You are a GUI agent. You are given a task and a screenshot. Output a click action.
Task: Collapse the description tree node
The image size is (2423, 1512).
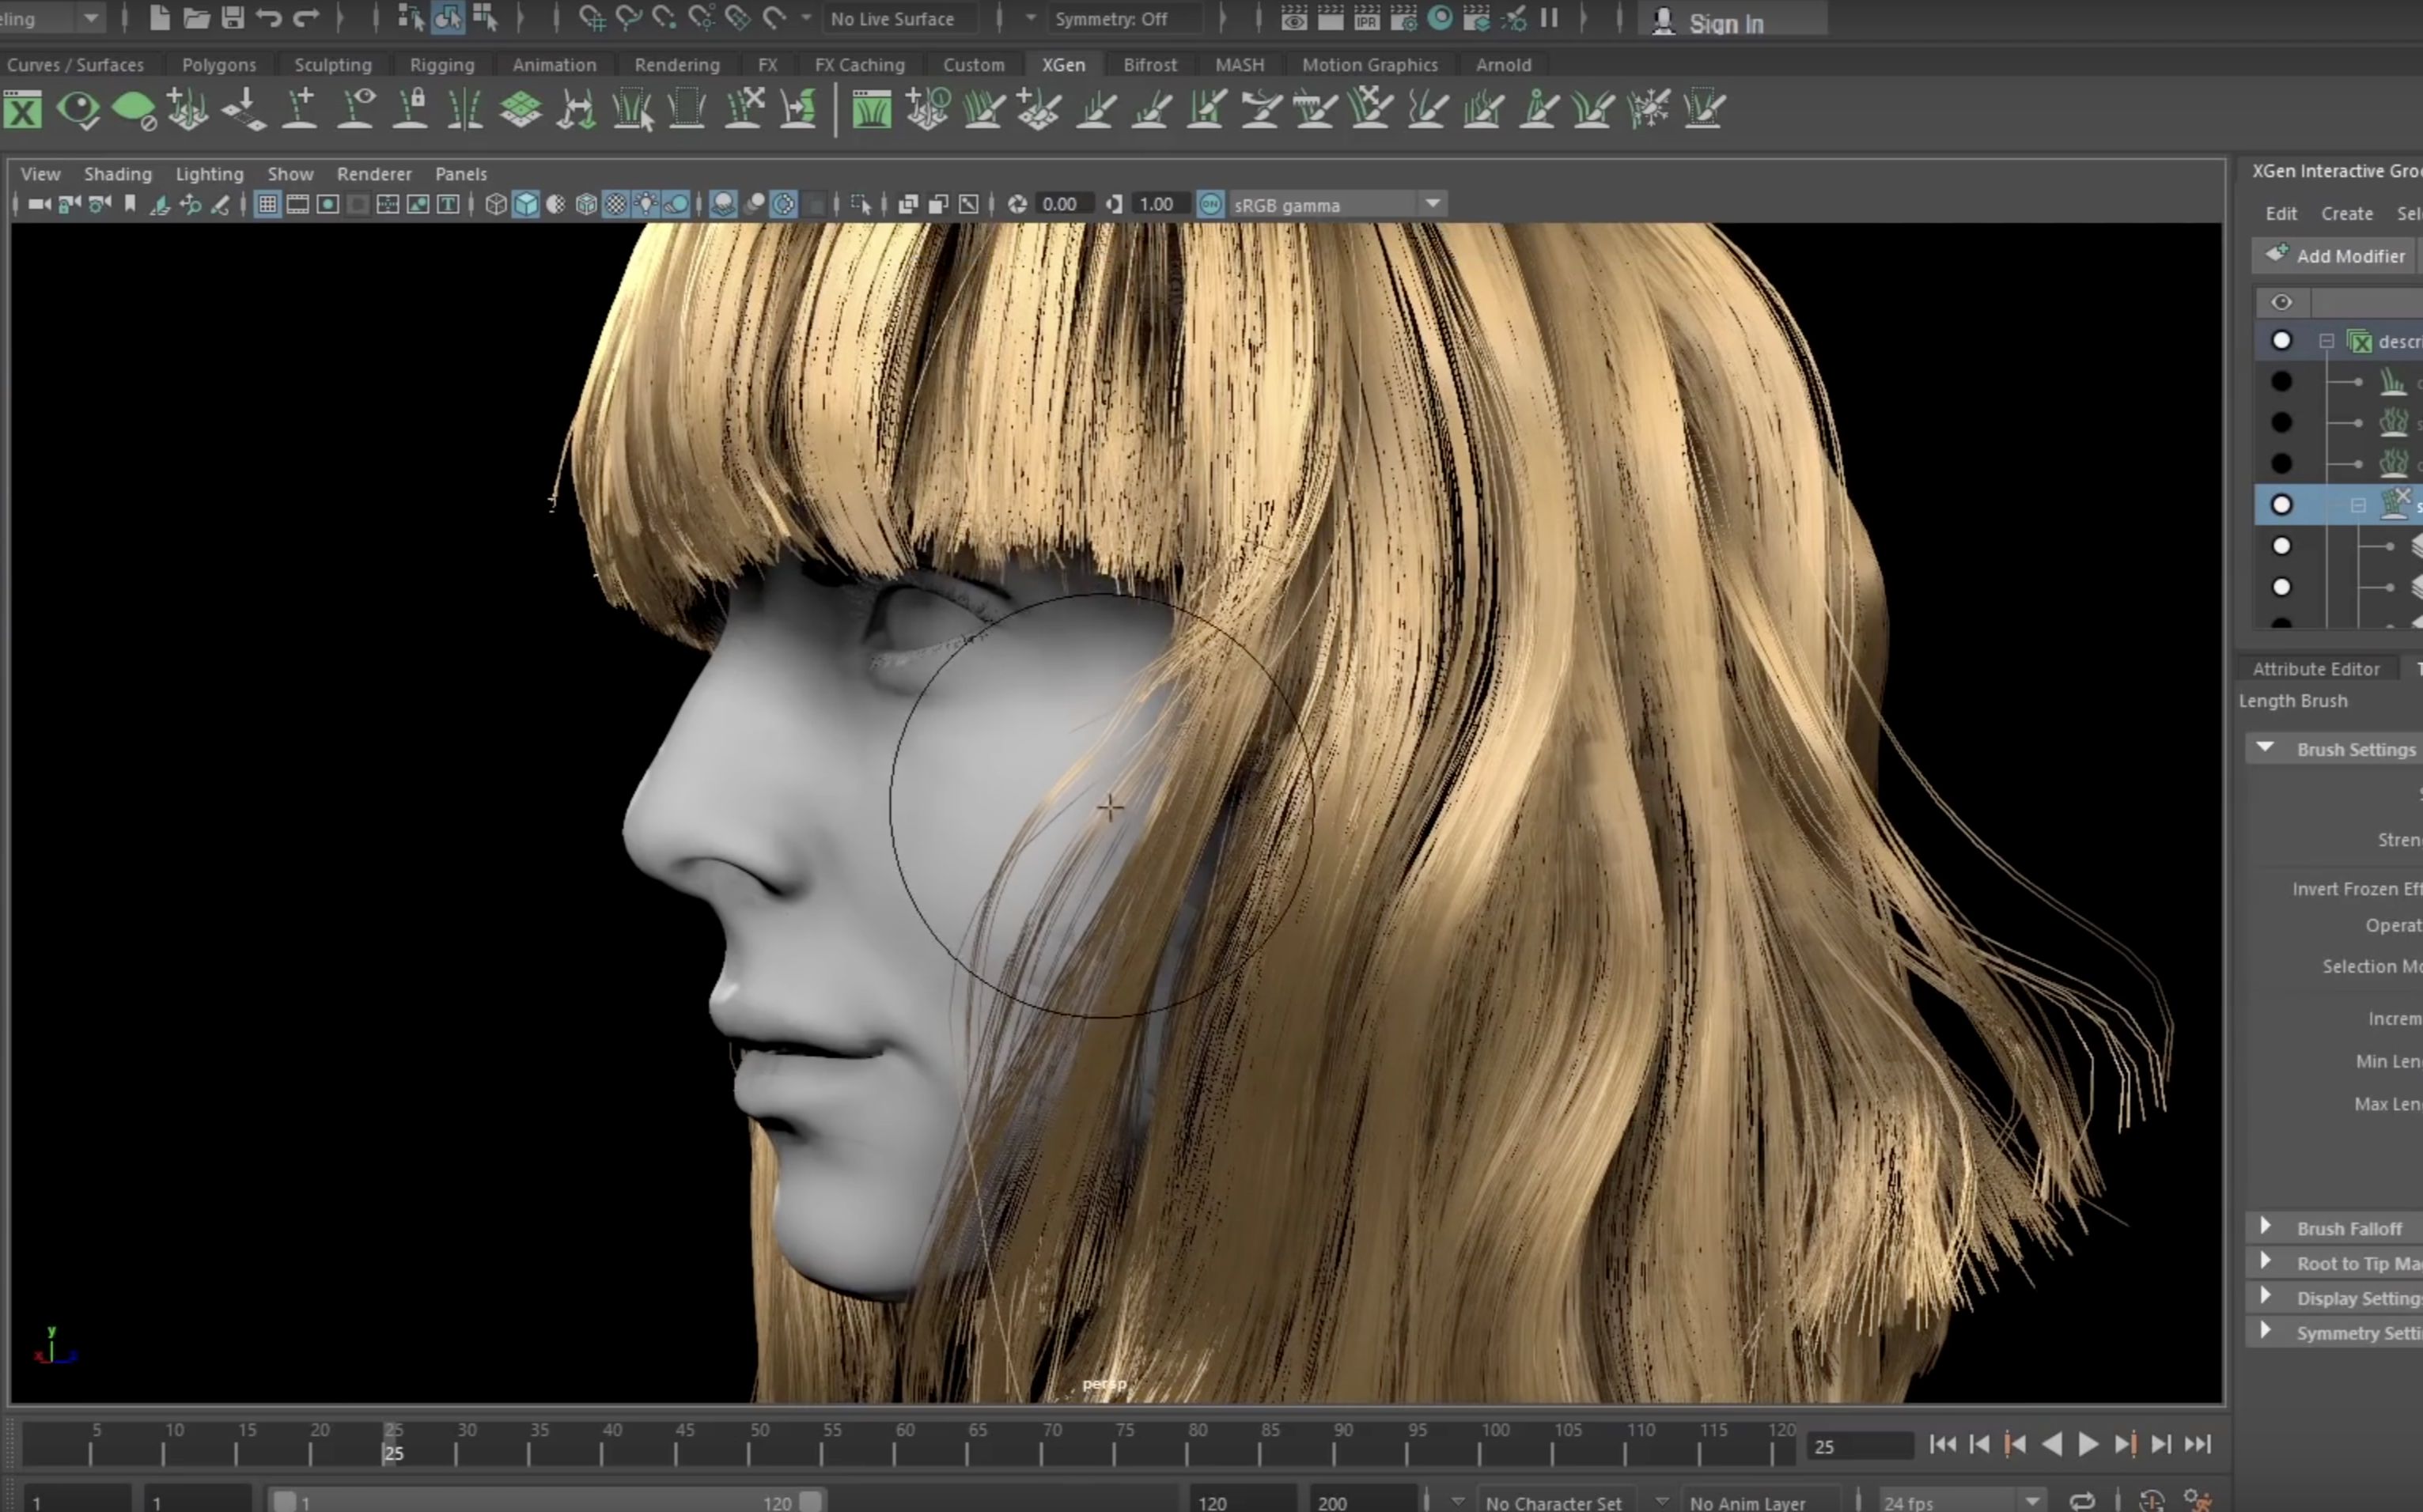click(x=2327, y=341)
